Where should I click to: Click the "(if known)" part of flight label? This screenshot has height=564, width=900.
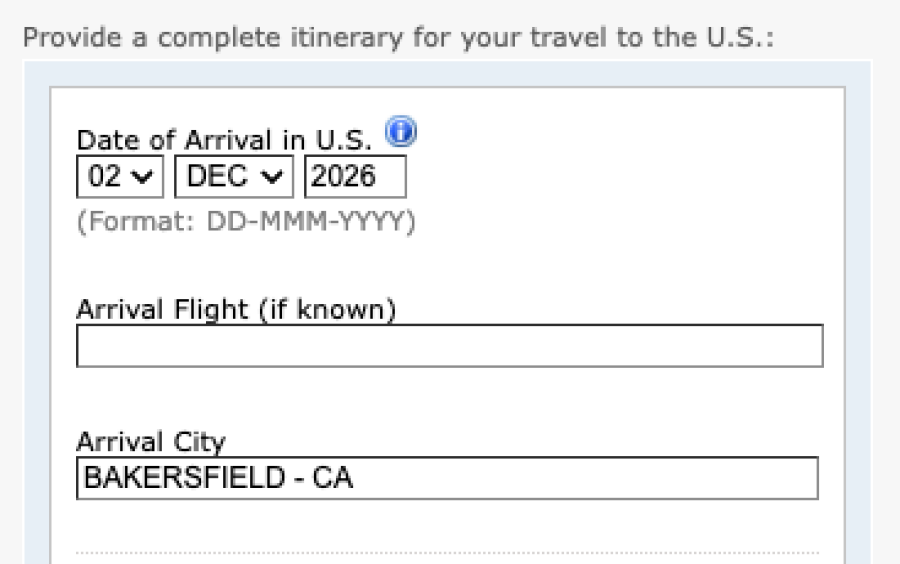click(328, 310)
